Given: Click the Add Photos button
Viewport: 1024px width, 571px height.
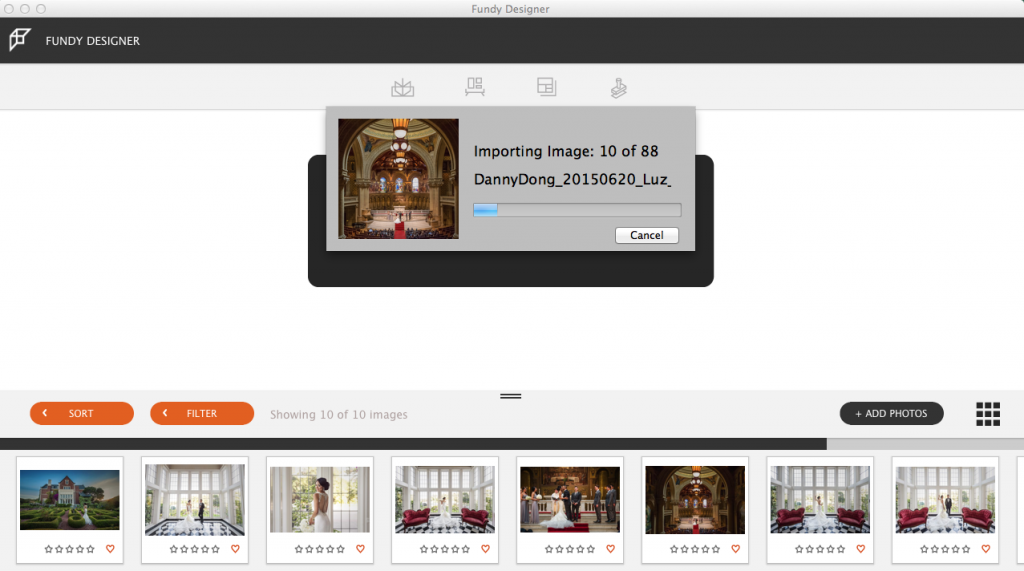Looking at the screenshot, I should 891,414.
